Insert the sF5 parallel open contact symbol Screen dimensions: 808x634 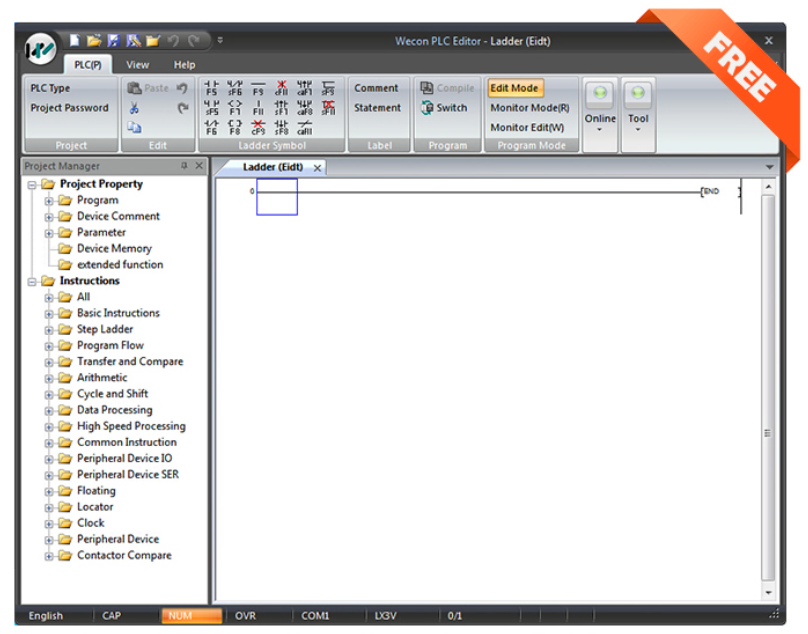(211, 107)
